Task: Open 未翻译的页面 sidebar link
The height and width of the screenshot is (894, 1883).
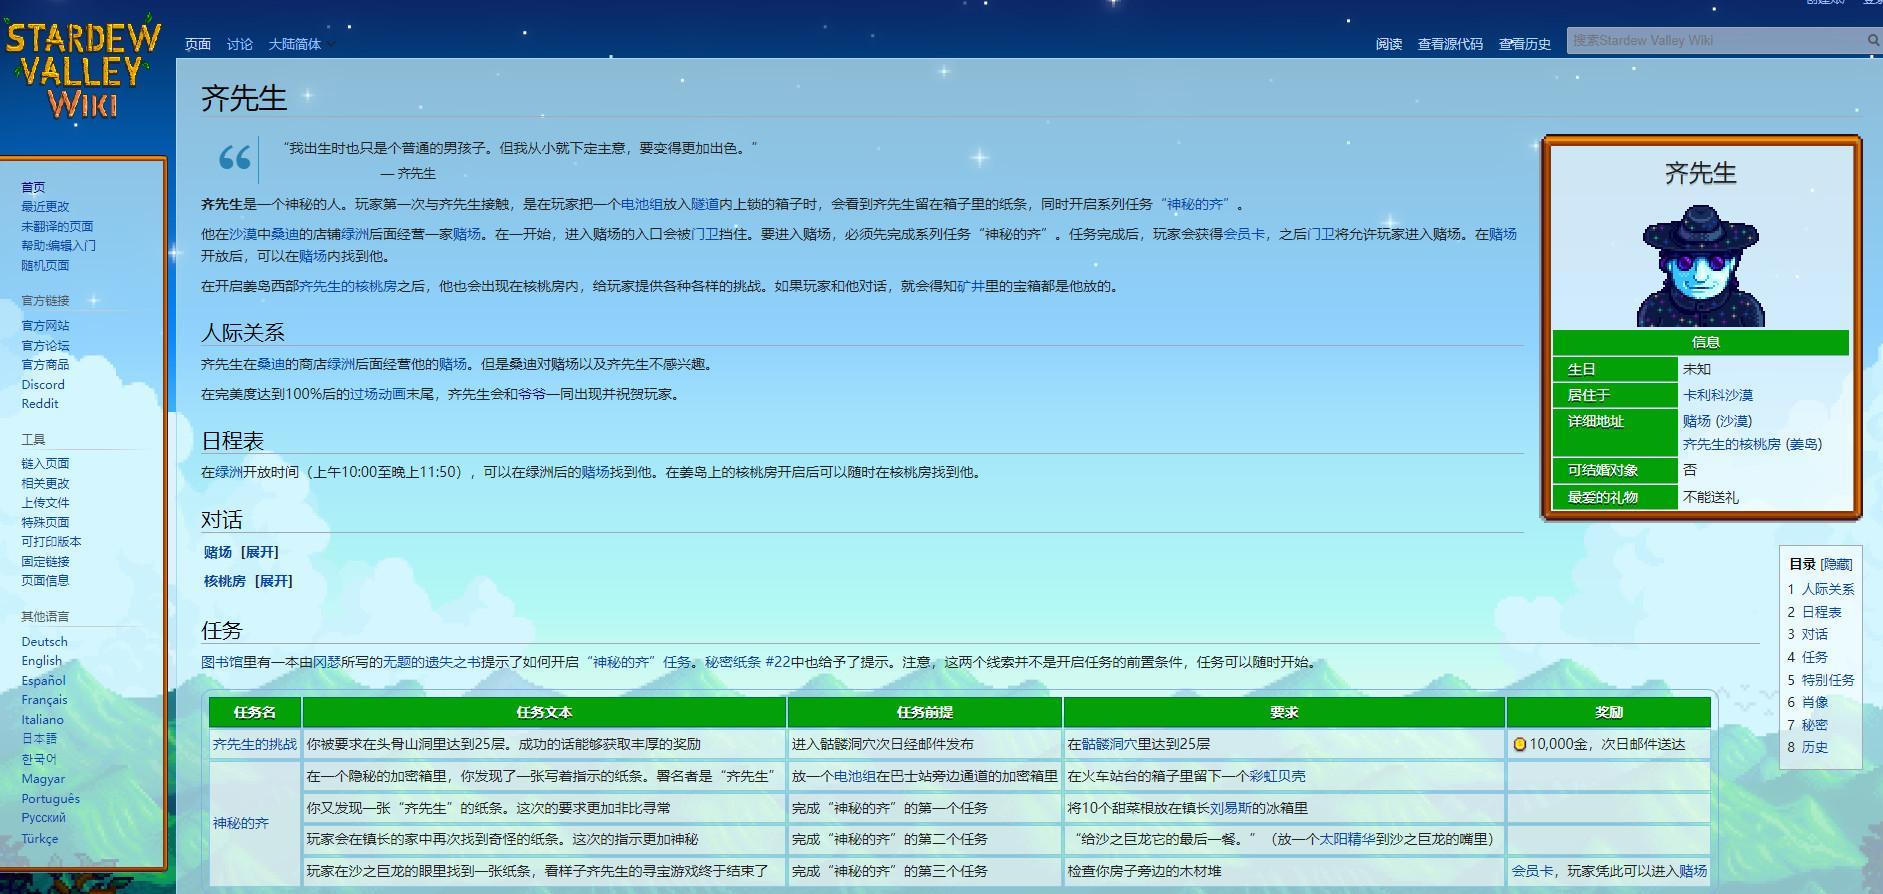Action: click(x=57, y=226)
